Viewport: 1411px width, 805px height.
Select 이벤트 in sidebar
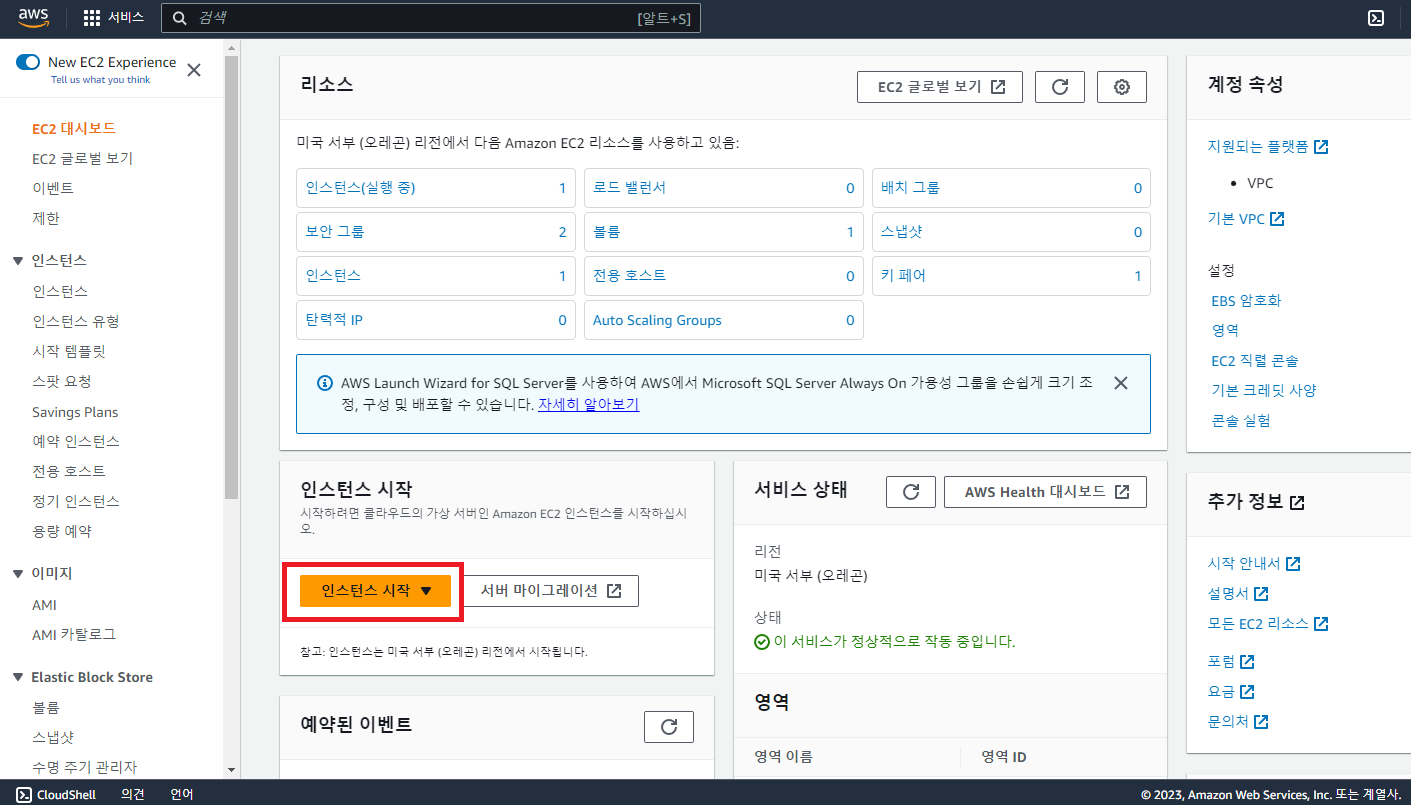point(53,189)
